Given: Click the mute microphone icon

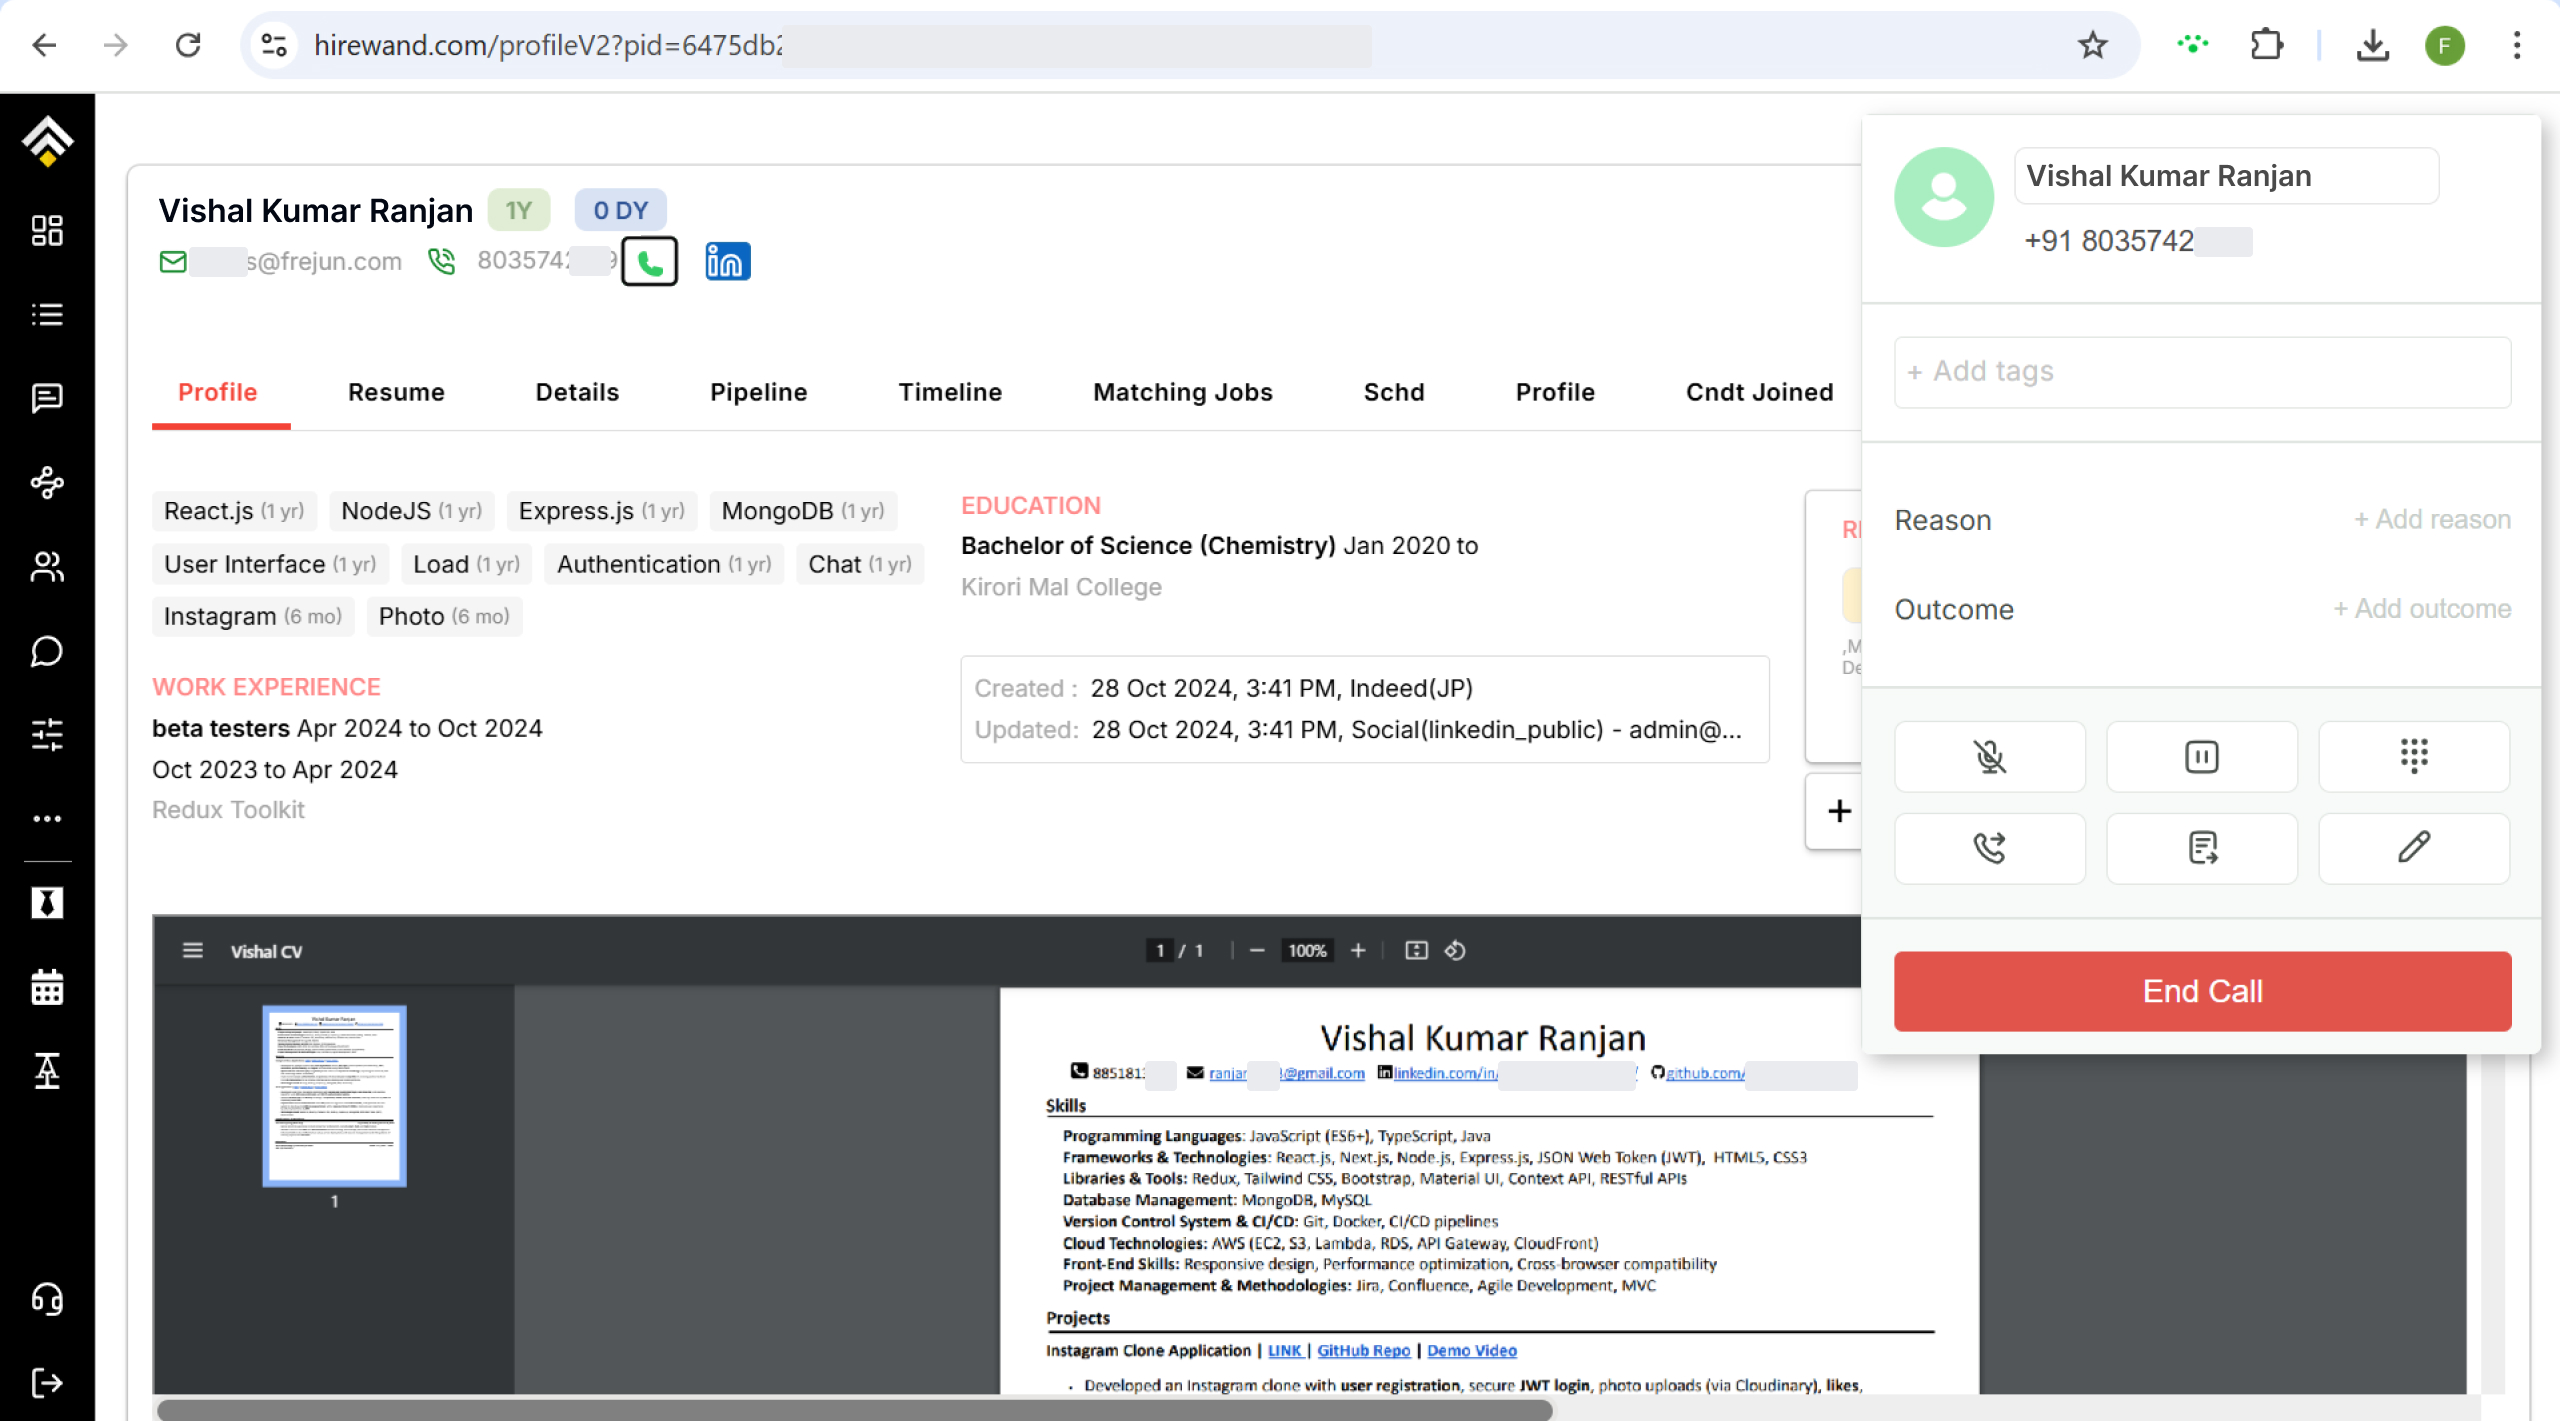Looking at the screenshot, I should pos(1990,756).
